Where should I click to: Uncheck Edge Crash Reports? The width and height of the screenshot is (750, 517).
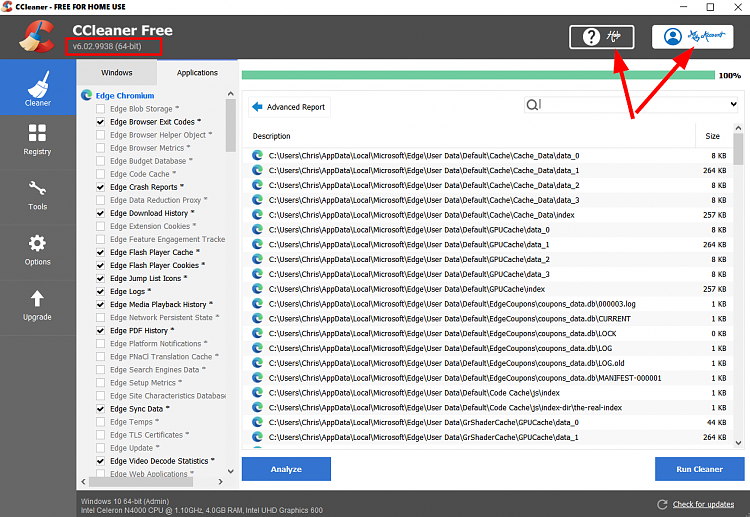pyautogui.click(x=100, y=187)
